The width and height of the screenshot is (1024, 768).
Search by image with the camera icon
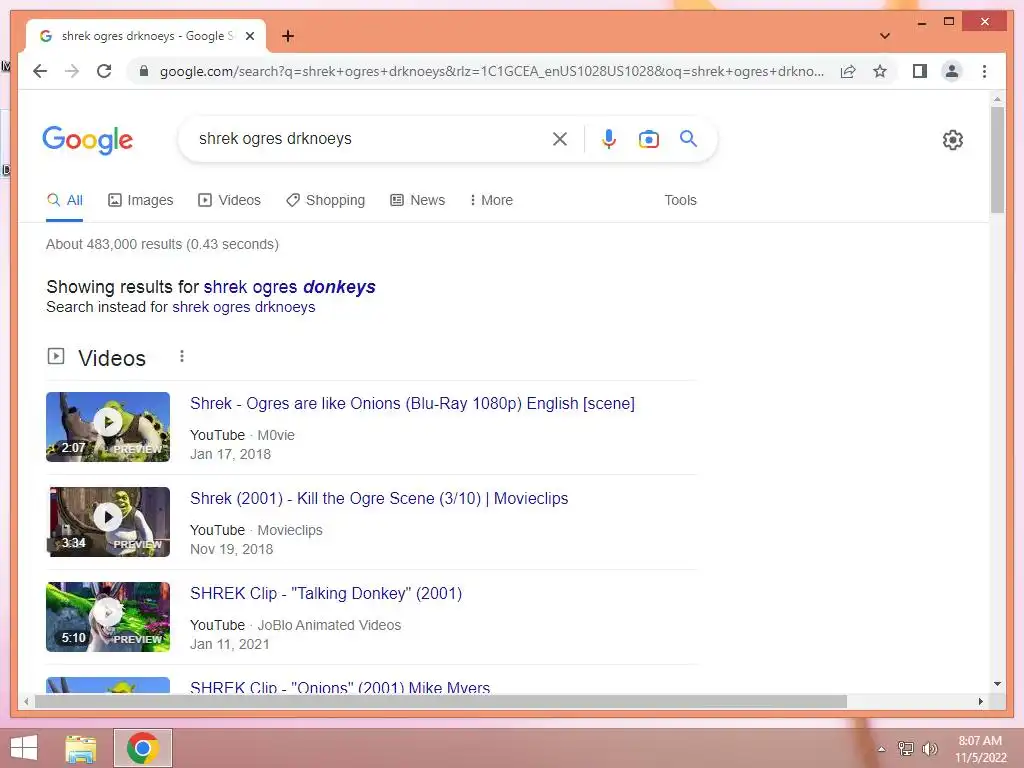(648, 139)
